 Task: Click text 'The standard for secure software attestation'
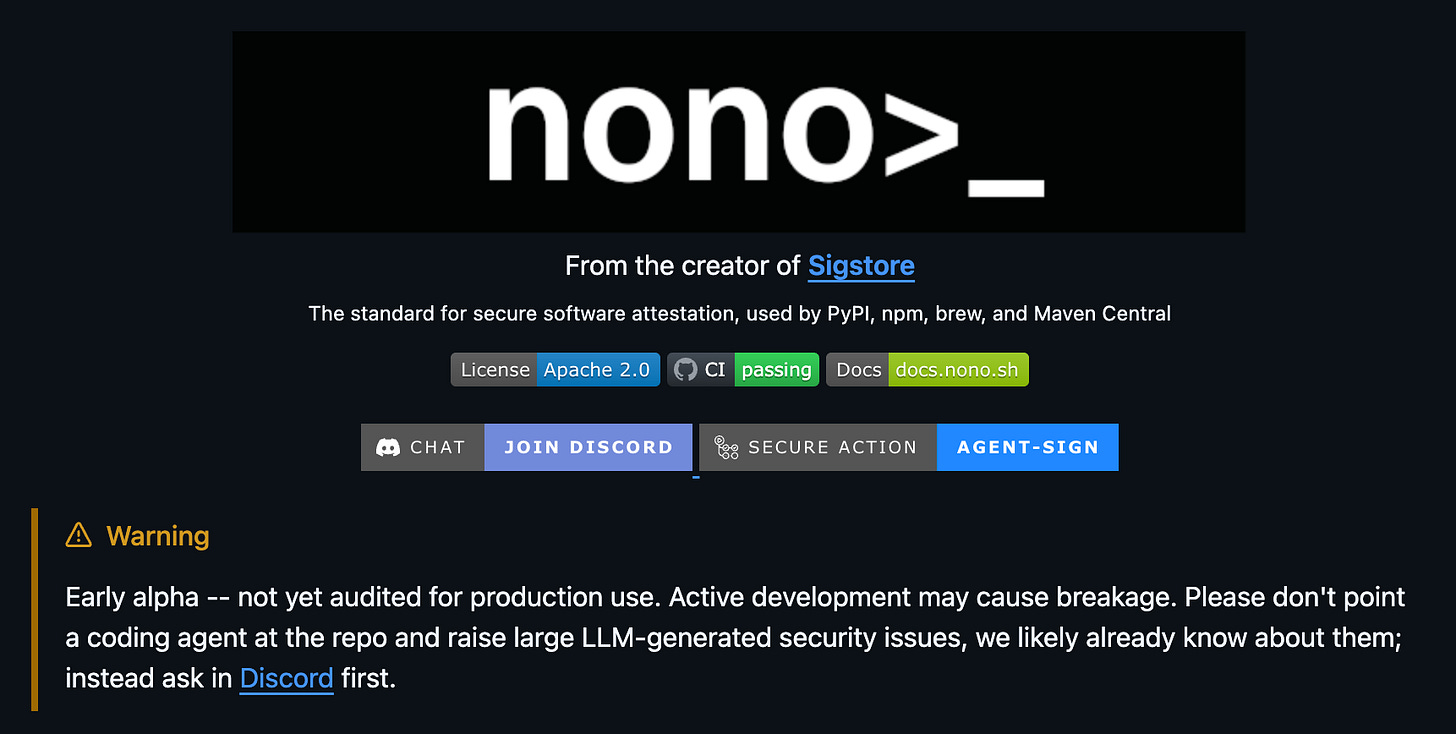(x=525, y=314)
